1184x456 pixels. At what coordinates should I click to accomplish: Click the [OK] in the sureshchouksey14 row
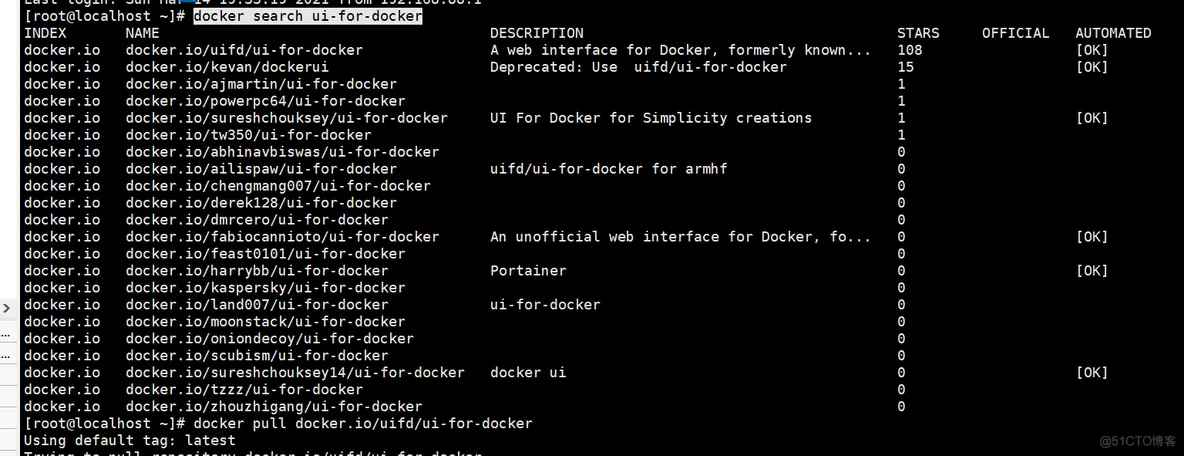coord(1092,373)
